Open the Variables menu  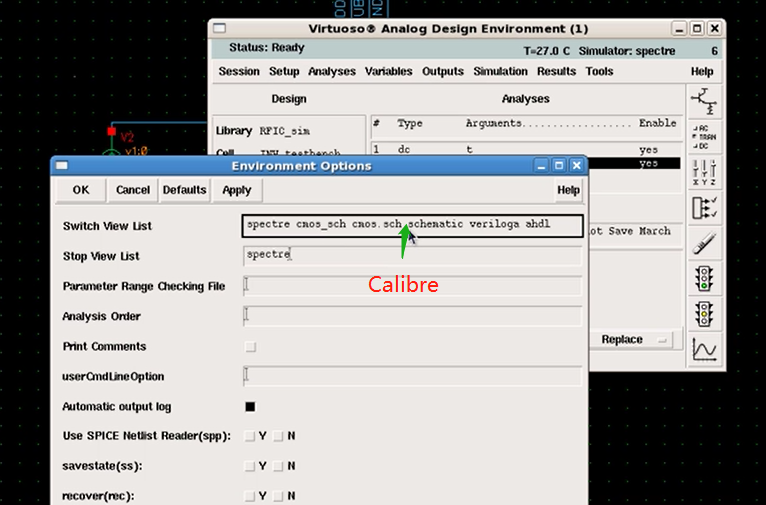388,71
